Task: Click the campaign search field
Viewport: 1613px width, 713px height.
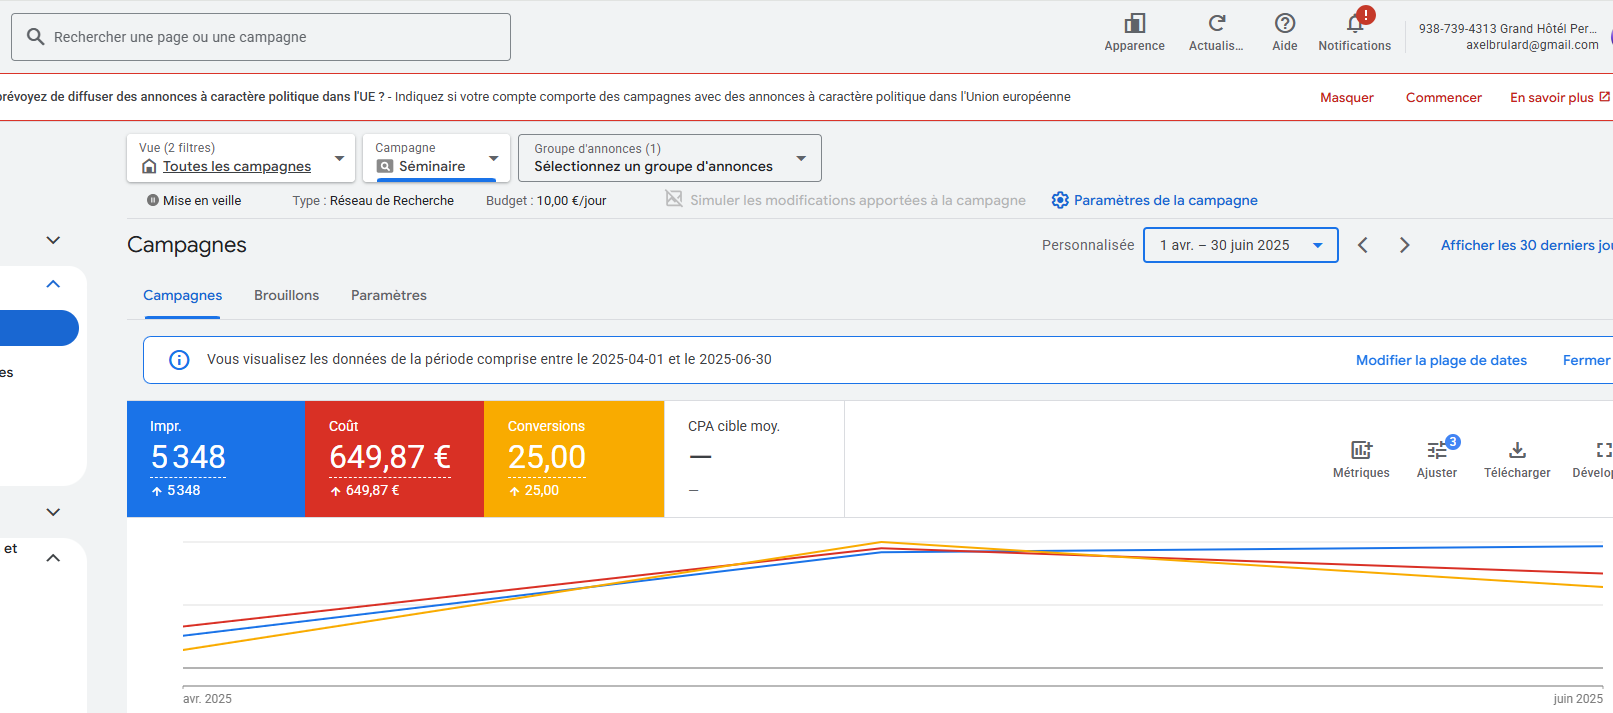Action: point(261,37)
